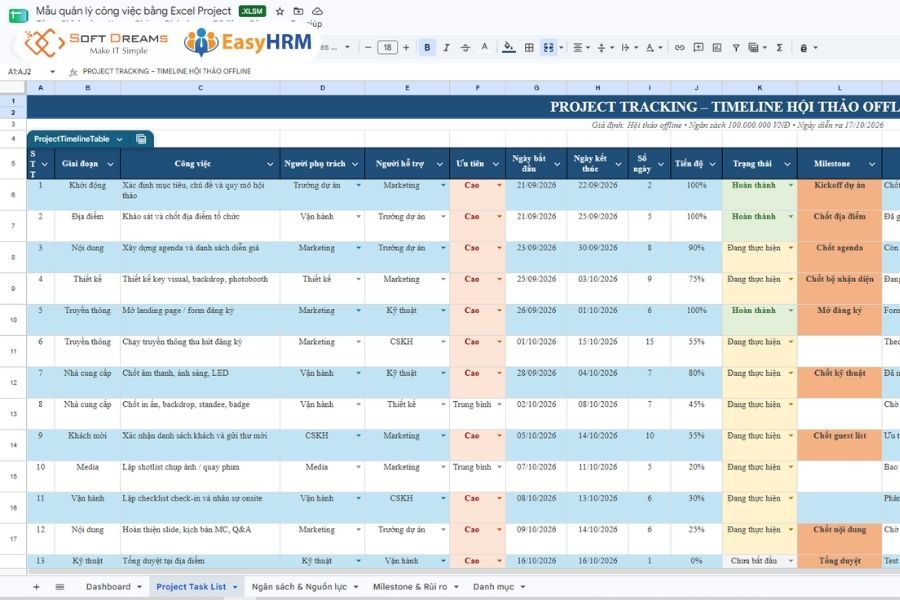900x600 pixels.
Task: Check the cloud save status icon
Action: tap(317, 11)
